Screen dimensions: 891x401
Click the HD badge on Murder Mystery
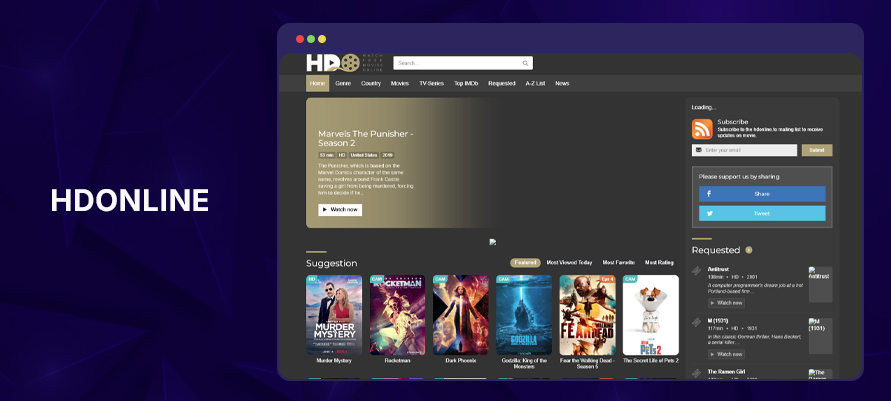[x=311, y=279]
